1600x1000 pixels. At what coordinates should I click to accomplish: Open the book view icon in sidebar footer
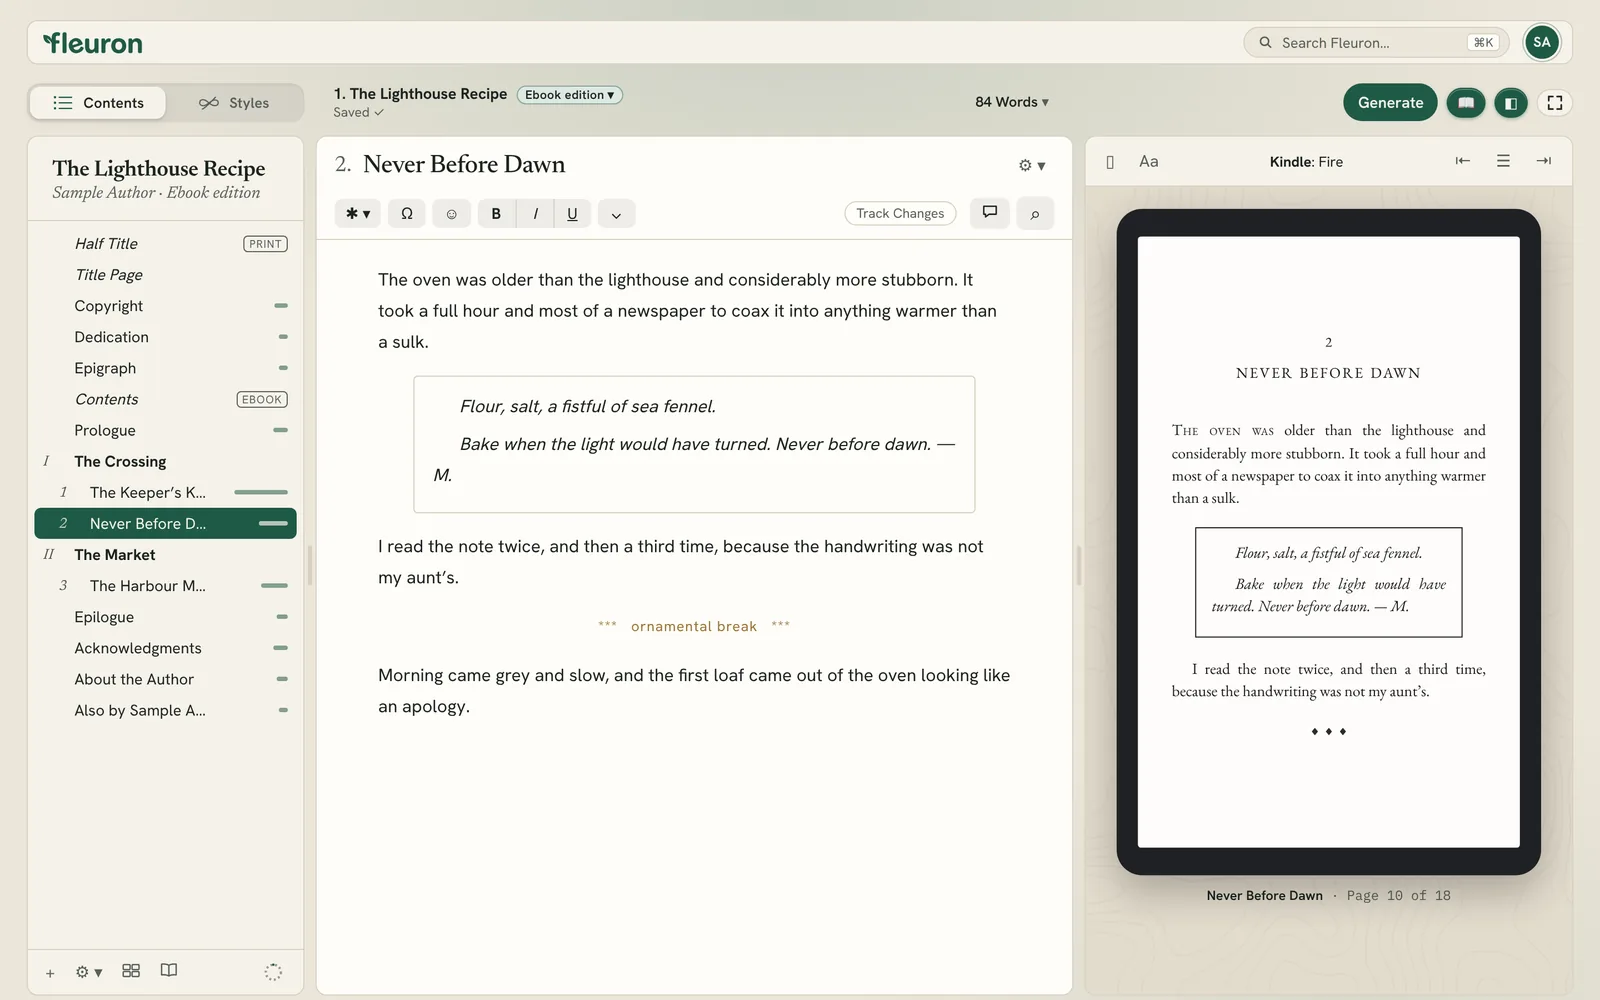169,970
